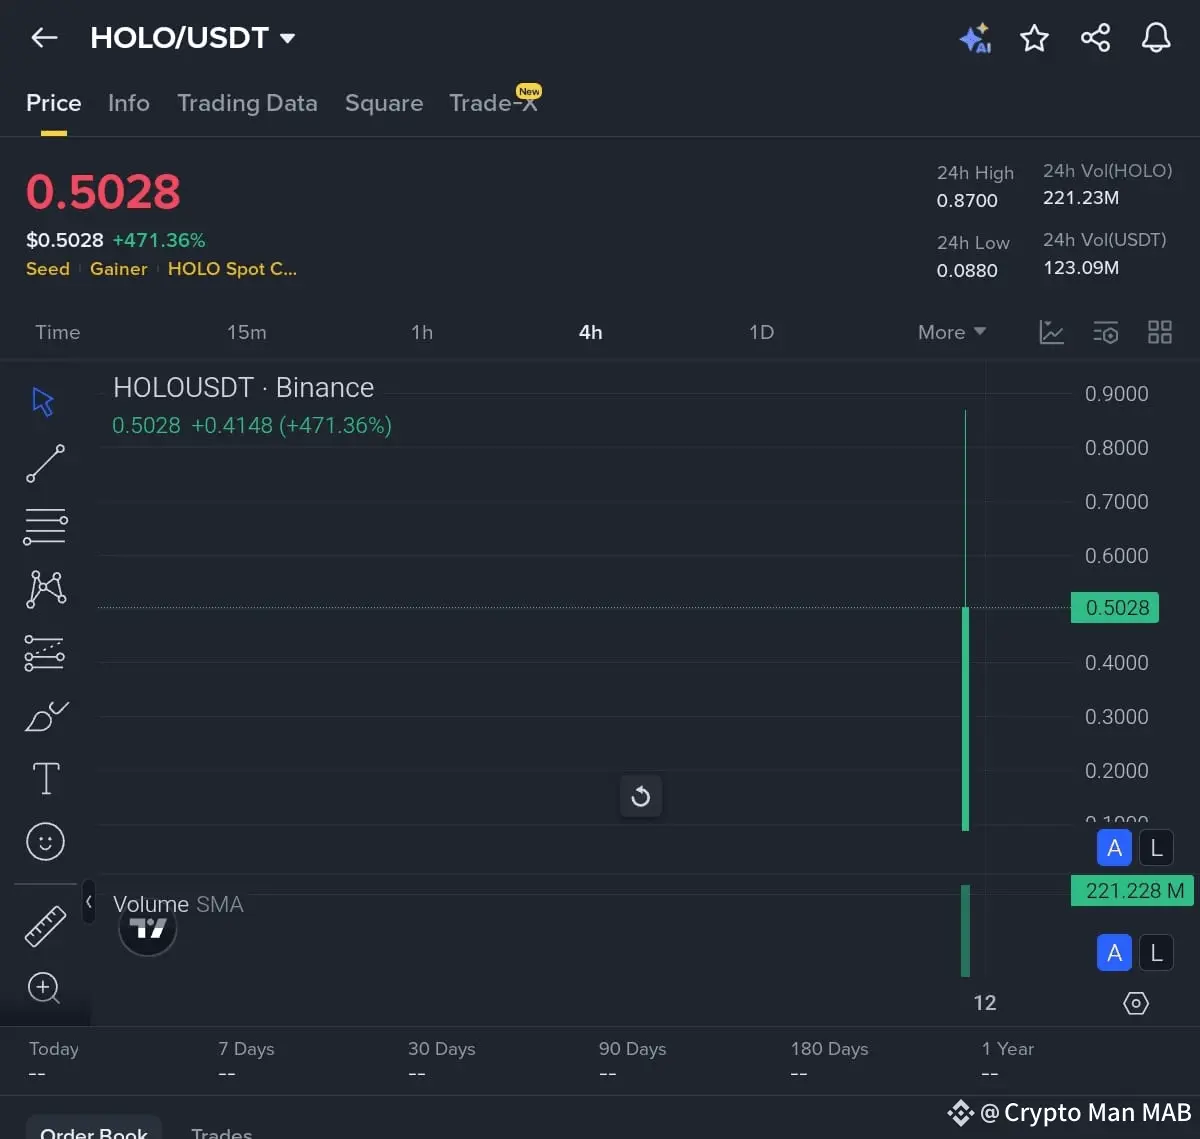
Task: Toggle log scale L on price chart
Action: pyautogui.click(x=1156, y=848)
